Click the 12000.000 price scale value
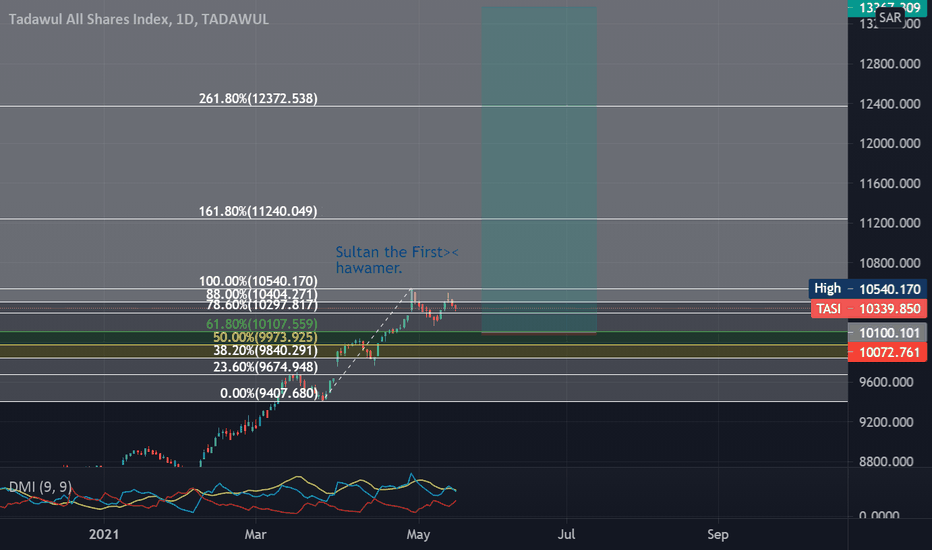The image size is (932, 550). click(x=890, y=143)
